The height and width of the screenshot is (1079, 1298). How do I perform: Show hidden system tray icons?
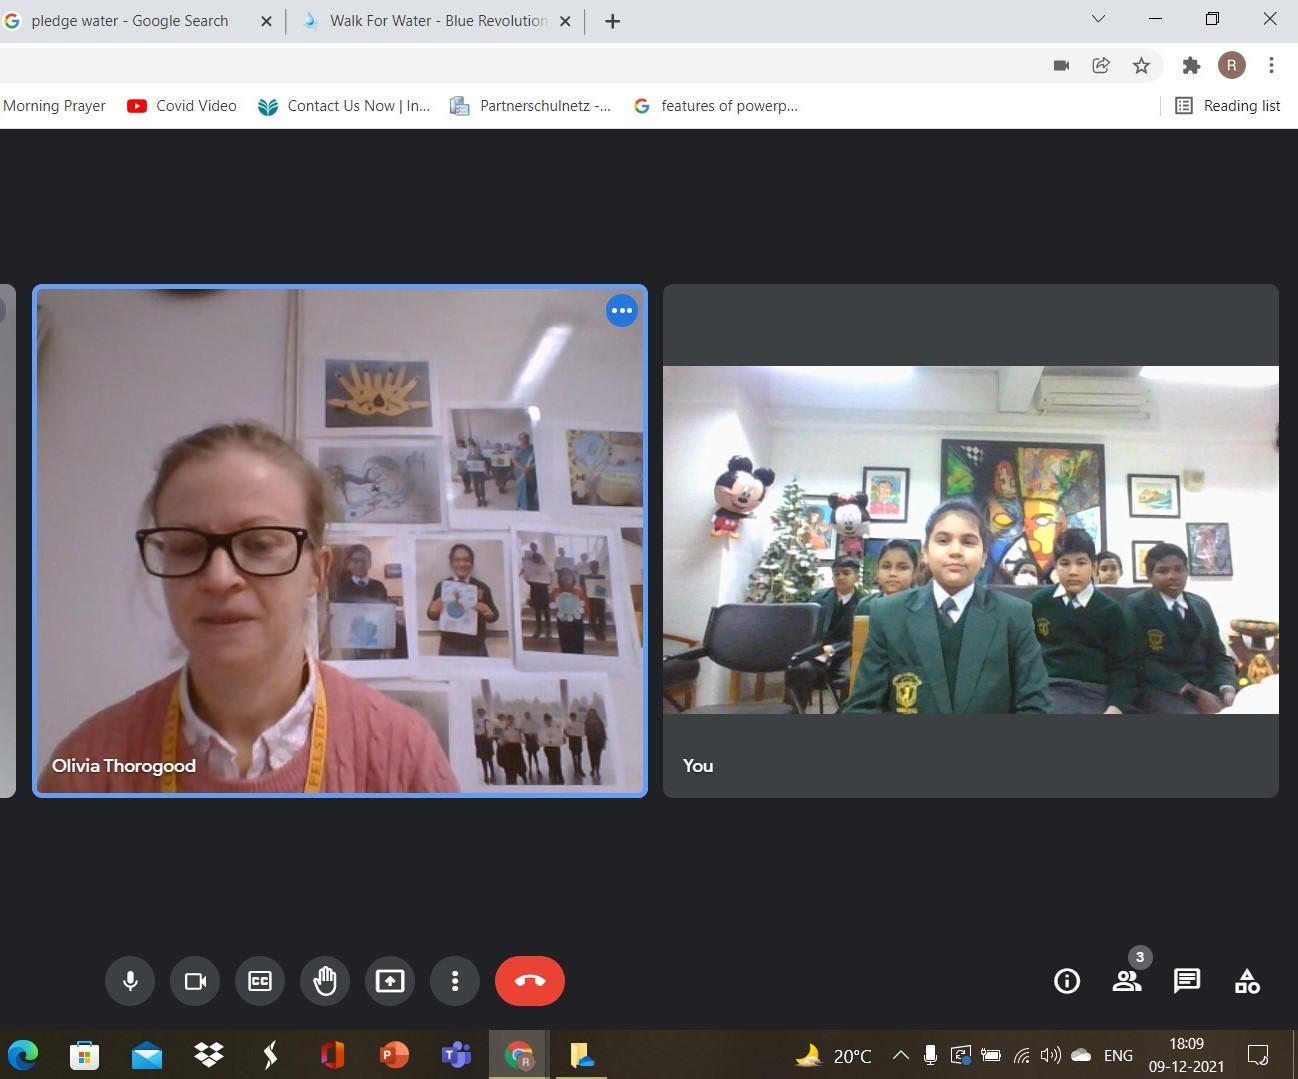[900, 1055]
